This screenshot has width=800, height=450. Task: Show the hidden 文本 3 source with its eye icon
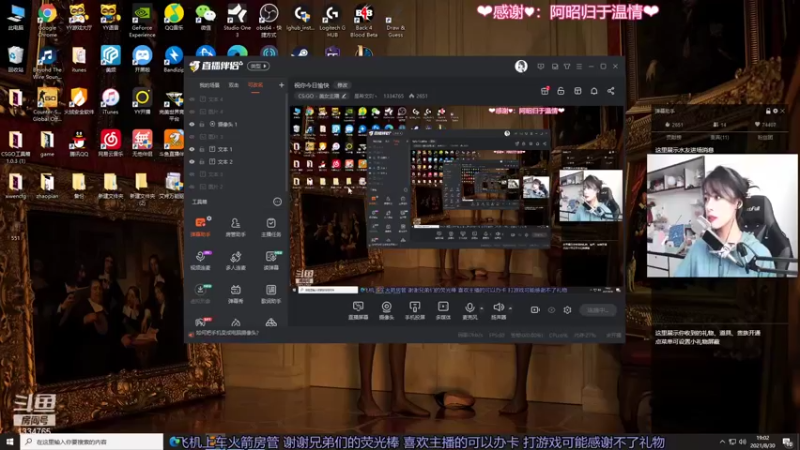pos(192,174)
